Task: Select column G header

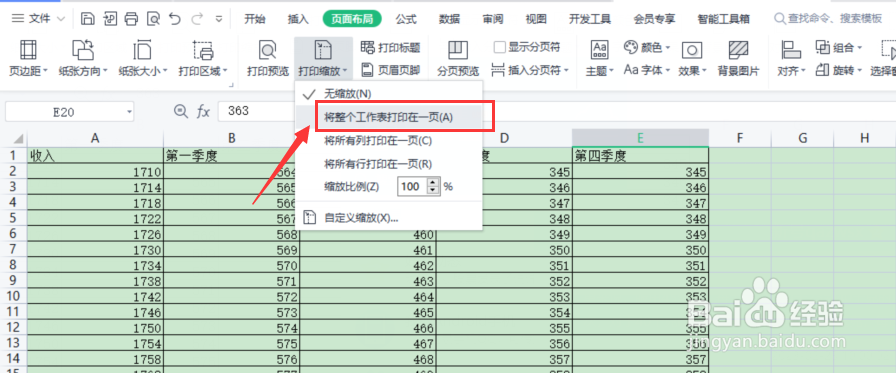Action: (802, 138)
